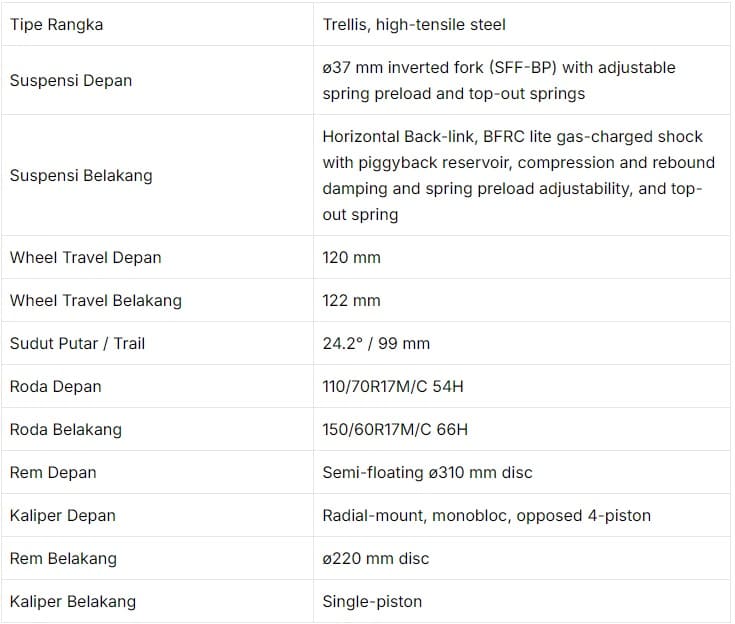Click the "Suspensi Depan" label cell

tap(71, 80)
